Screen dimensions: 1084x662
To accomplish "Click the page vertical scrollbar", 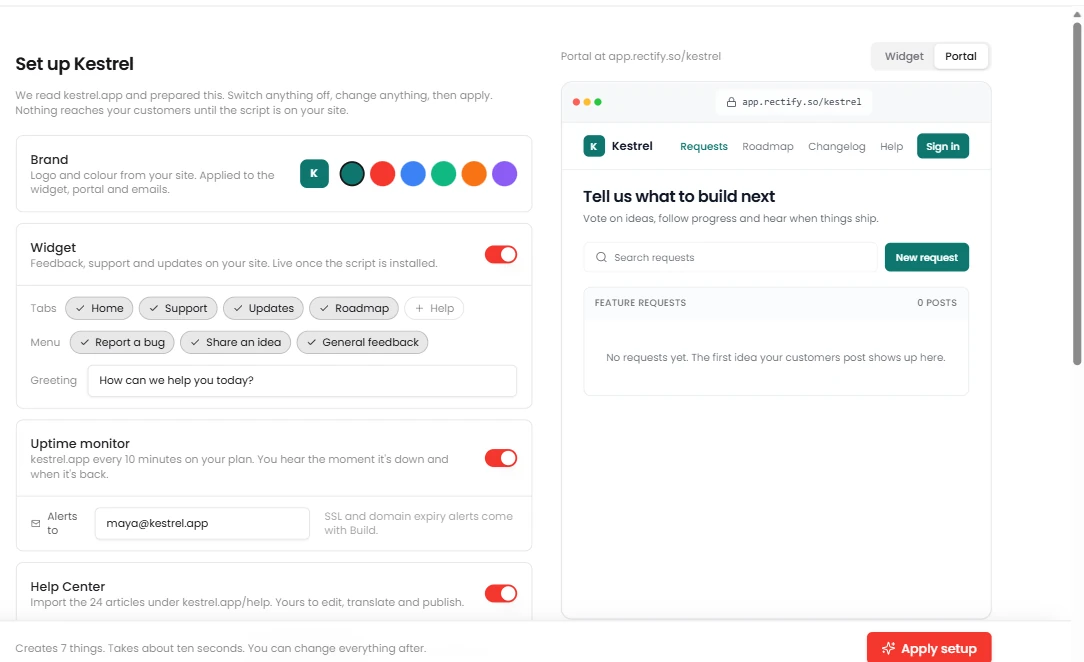I will tap(1076, 193).
